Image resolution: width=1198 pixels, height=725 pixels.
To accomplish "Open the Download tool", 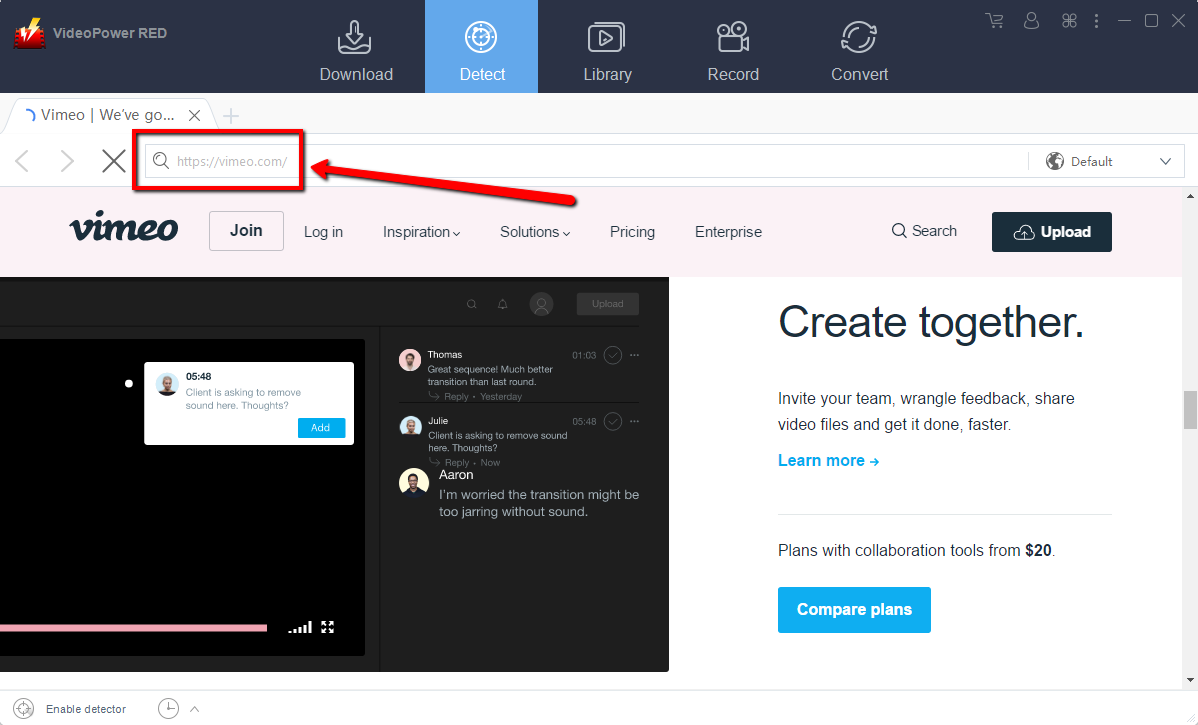I will pyautogui.click(x=355, y=47).
